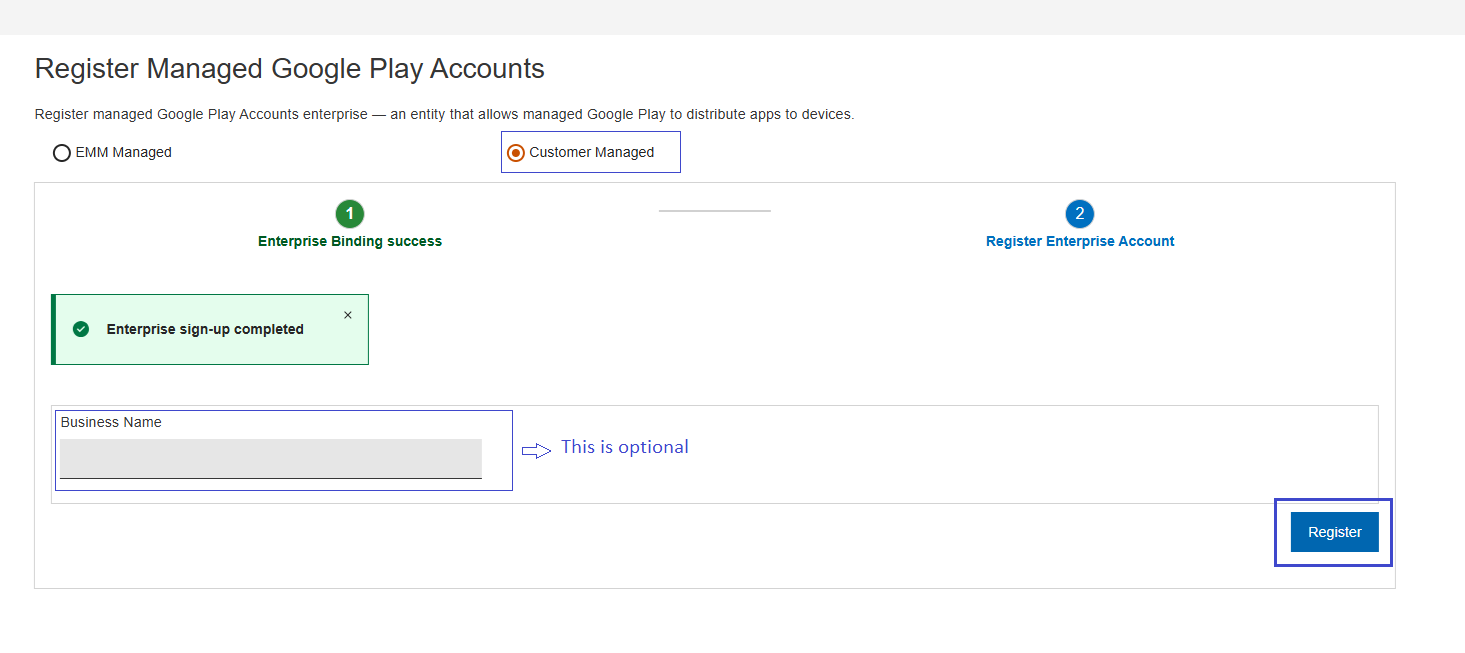This screenshot has height=653, width=1465.
Task: Click the Register Managed Google Play Accounts heading
Action: 290,68
